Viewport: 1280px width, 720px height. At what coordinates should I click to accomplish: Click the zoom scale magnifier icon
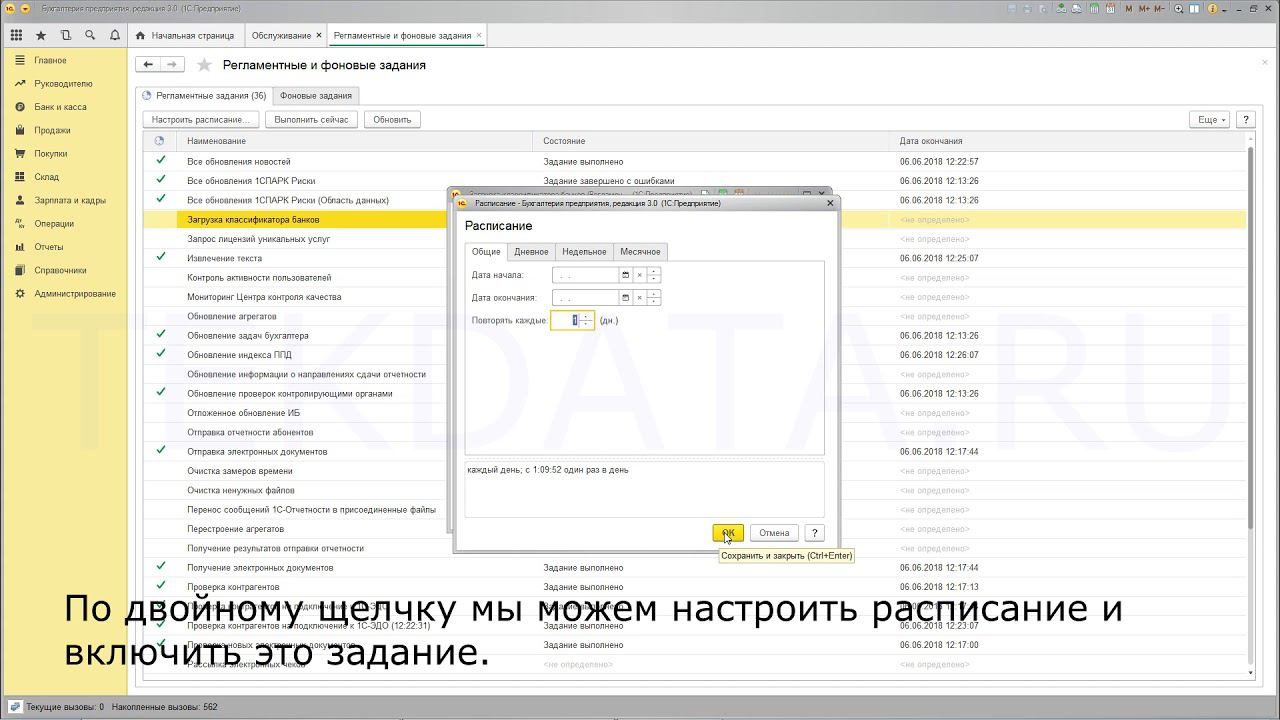(x=1179, y=8)
